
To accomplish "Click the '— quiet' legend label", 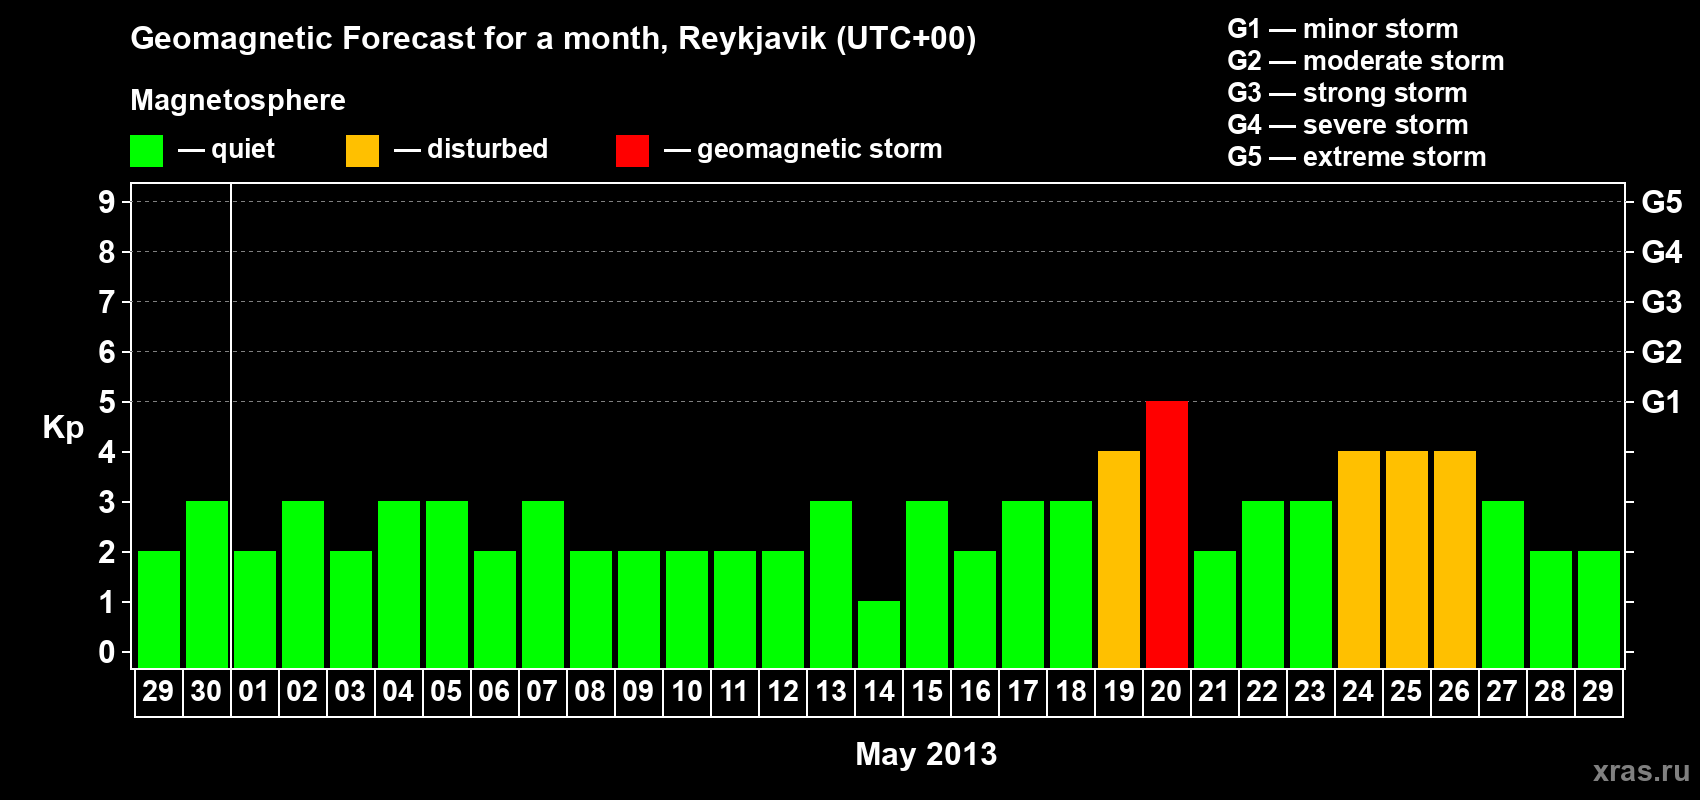I will pyautogui.click(x=226, y=150).
